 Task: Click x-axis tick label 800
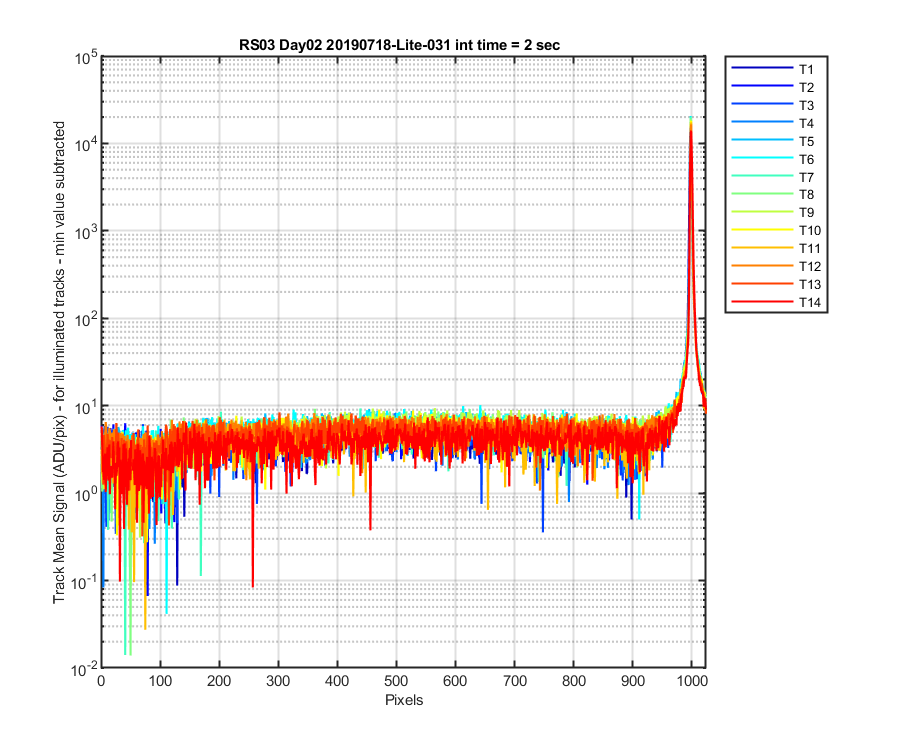pos(573,681)
